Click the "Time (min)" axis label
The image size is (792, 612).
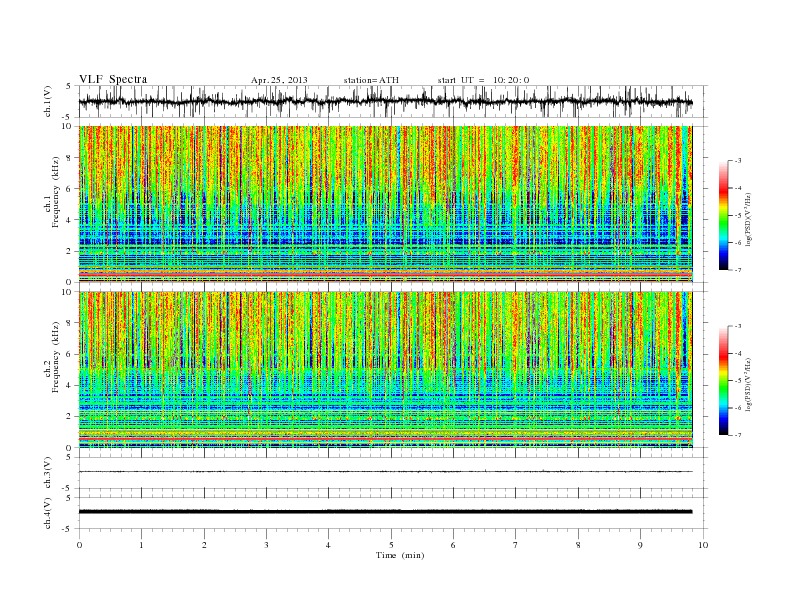click(400, 555)
